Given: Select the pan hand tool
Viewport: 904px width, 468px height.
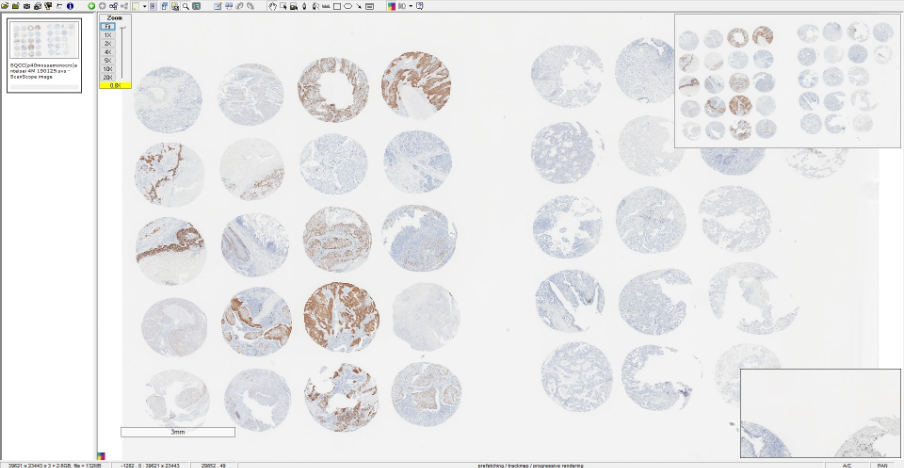Looking at the screenshot, I should click(x=272, y=6).
